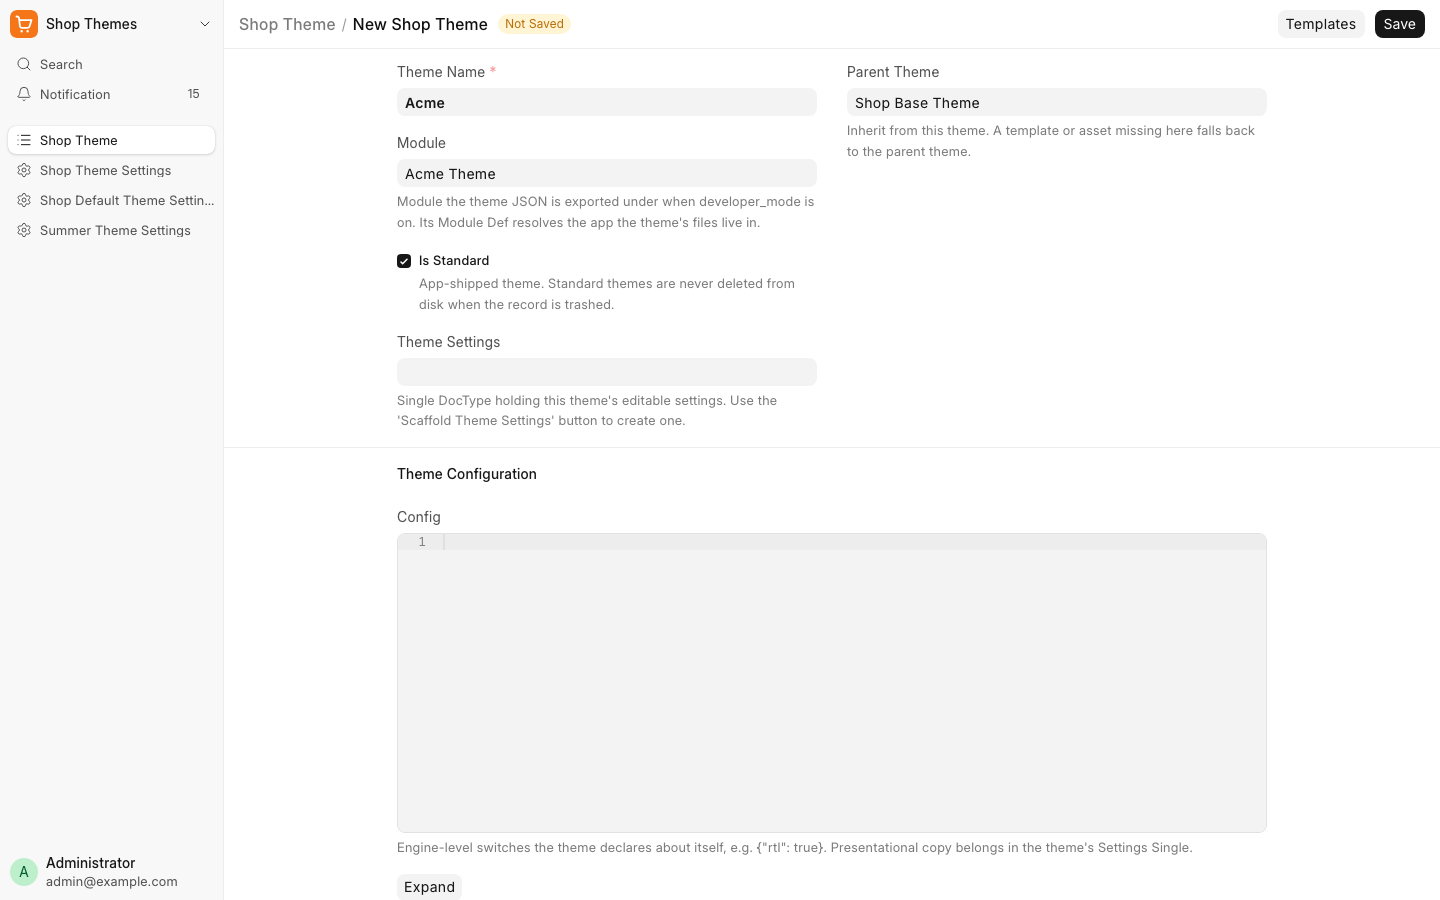The width and height of the screenshot is (1440, 900).
Task: Click the gear icon beside Shop Theme Settings
Action: (24, 170)
